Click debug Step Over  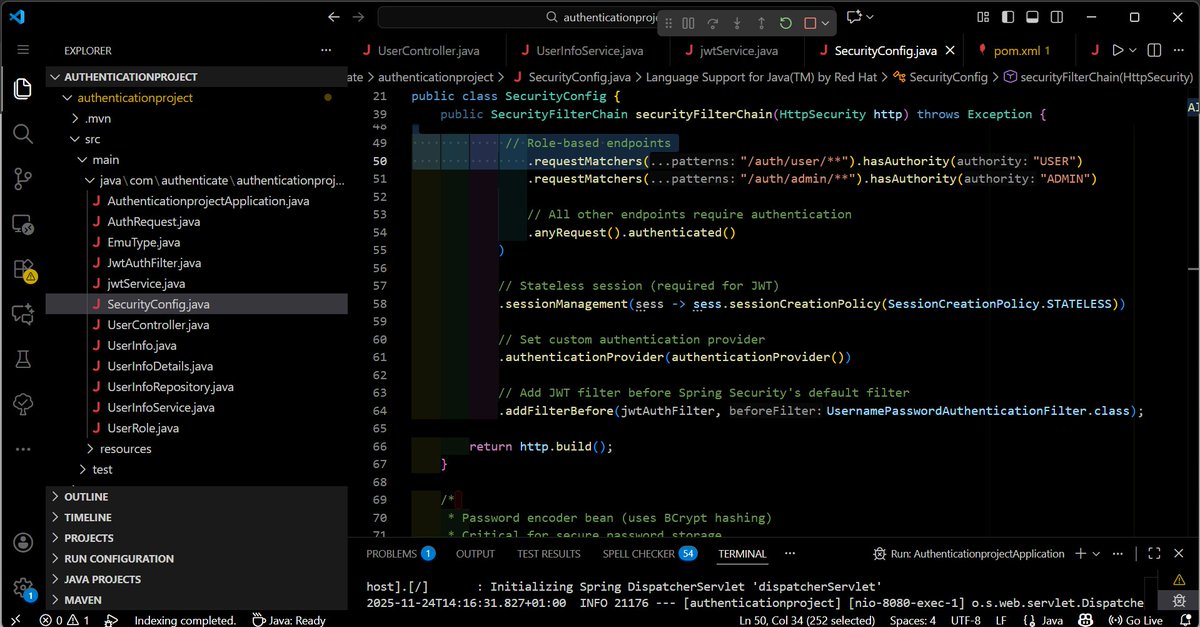(x=713, y=23)
